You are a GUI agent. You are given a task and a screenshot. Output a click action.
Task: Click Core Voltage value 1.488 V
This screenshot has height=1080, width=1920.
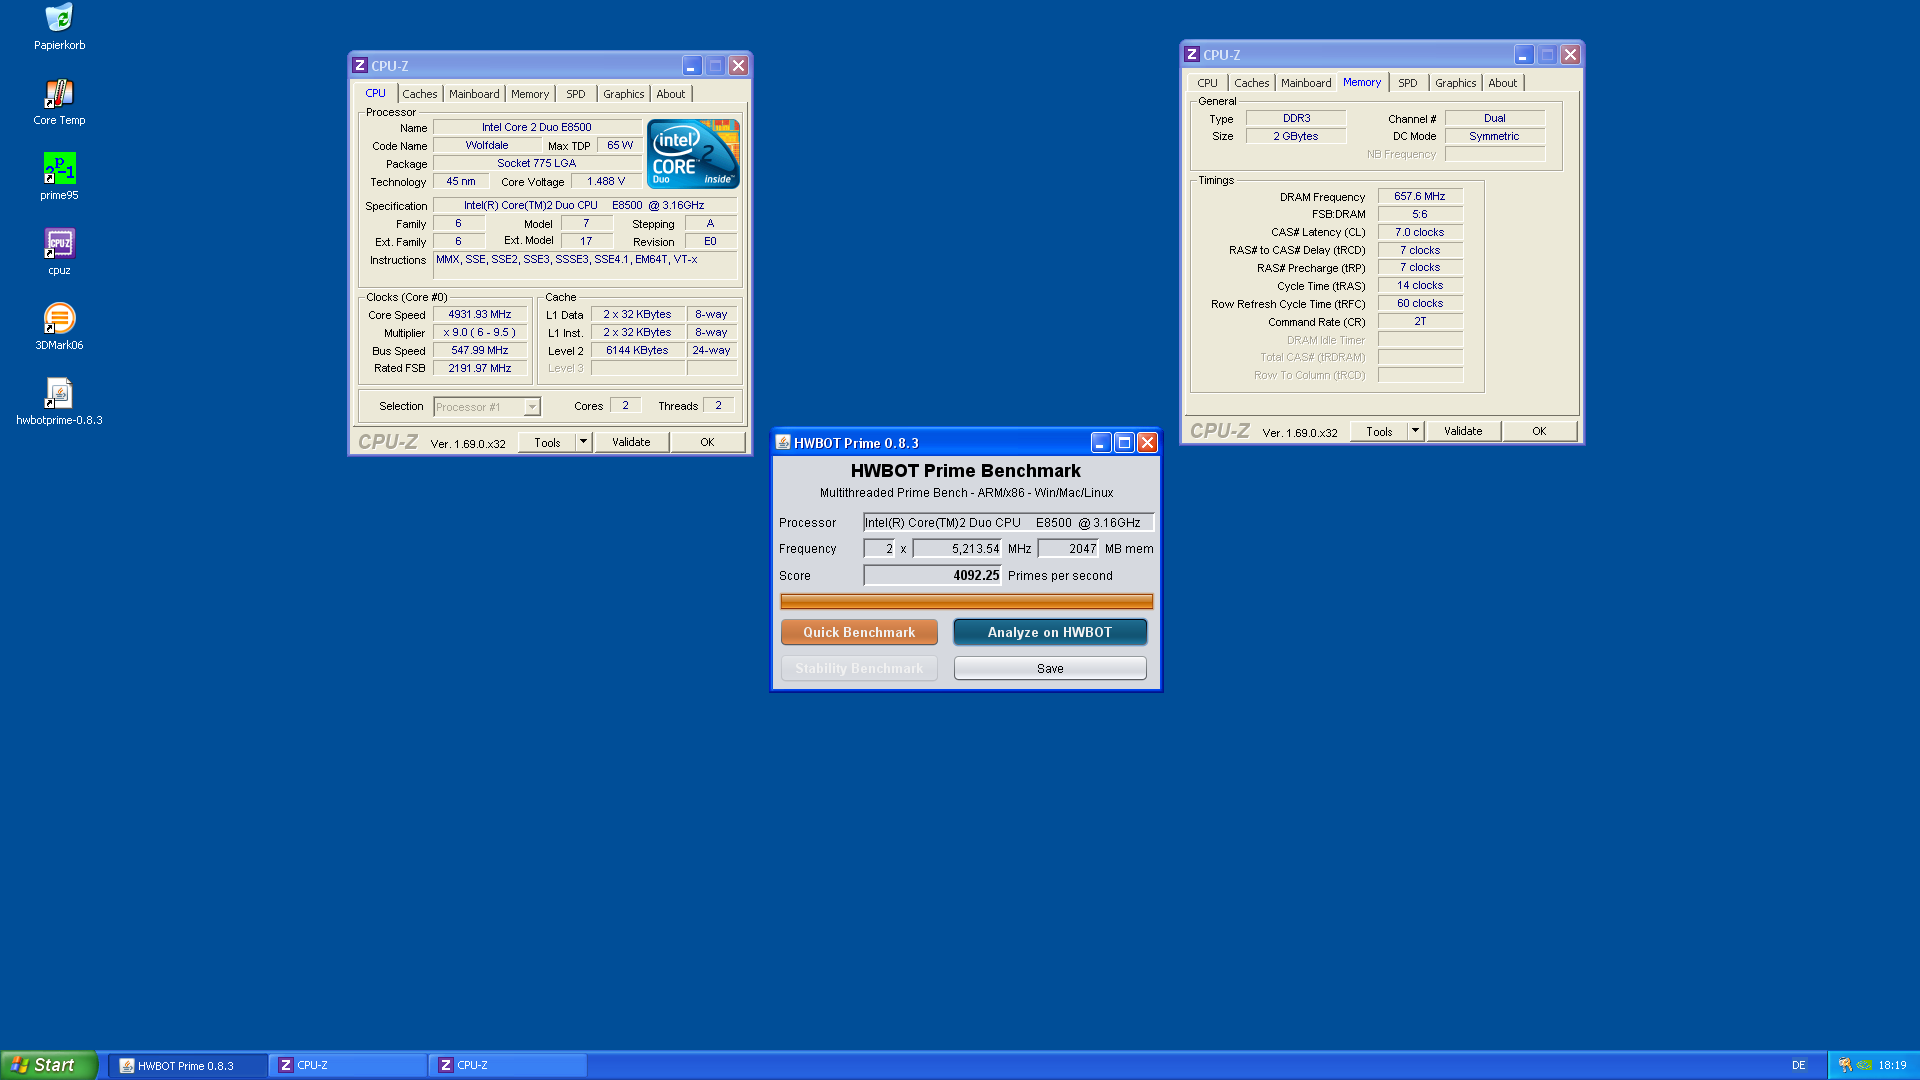tap(606, 181)
